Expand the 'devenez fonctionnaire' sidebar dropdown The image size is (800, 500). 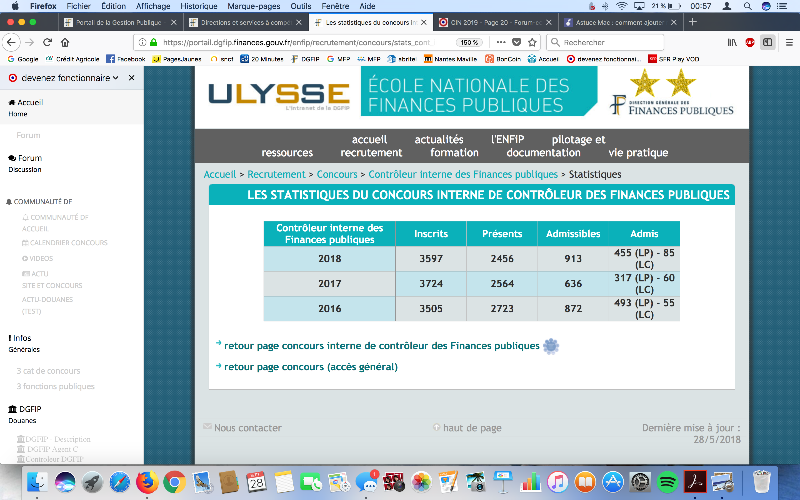point(116,77)
